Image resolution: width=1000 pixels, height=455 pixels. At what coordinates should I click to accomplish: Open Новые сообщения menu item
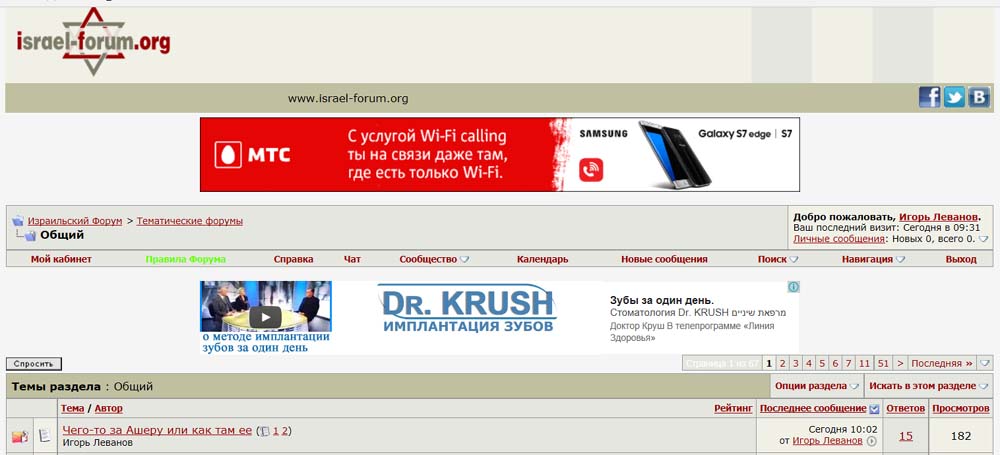pos(664,259)
